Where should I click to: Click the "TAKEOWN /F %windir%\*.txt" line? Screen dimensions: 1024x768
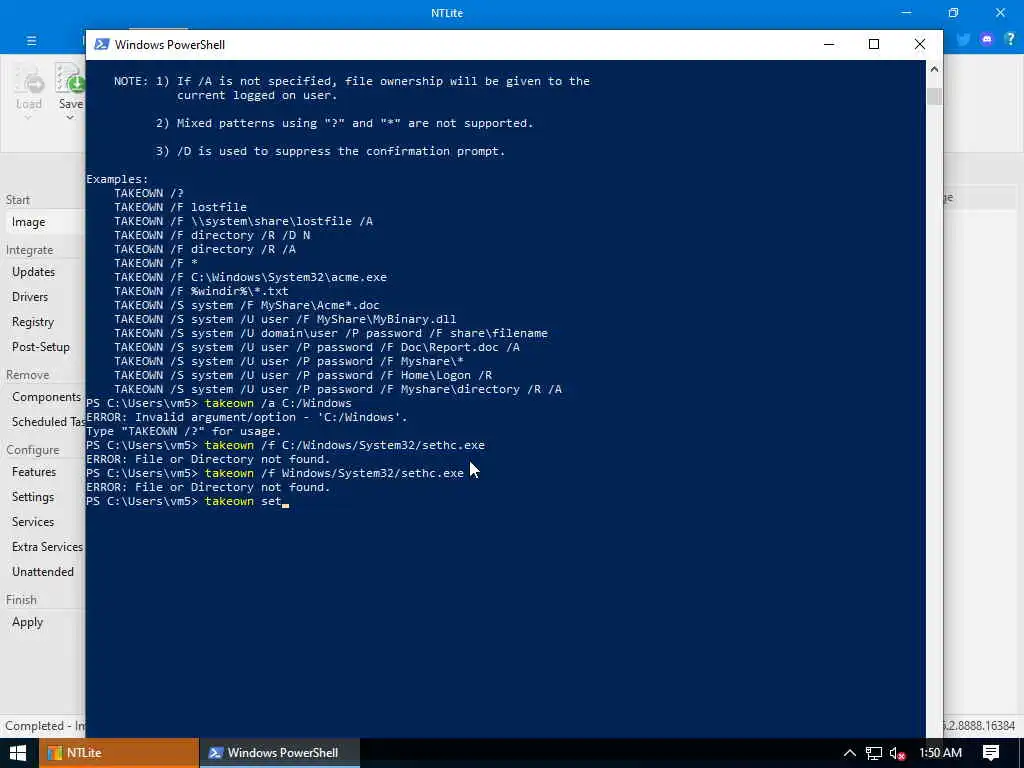(201, 291)
